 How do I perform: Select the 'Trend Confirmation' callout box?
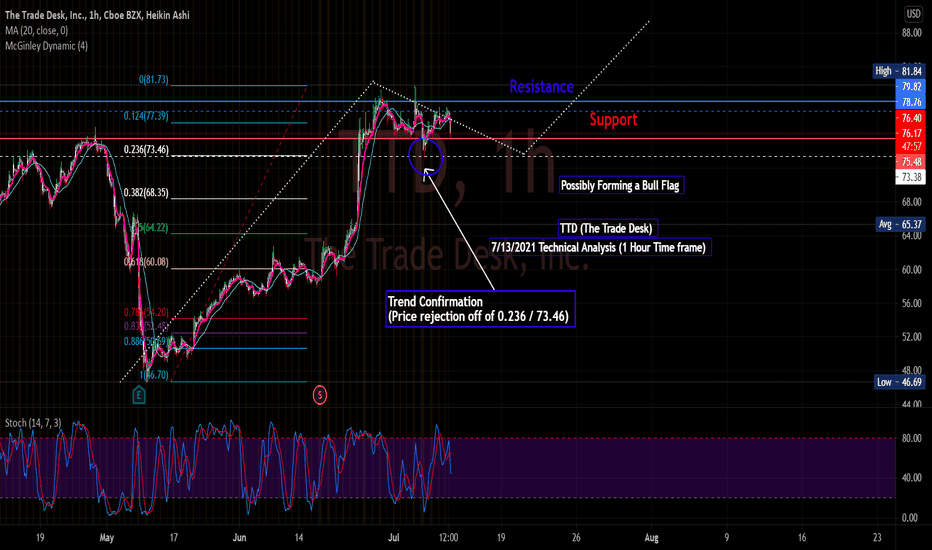click(480, 309)
